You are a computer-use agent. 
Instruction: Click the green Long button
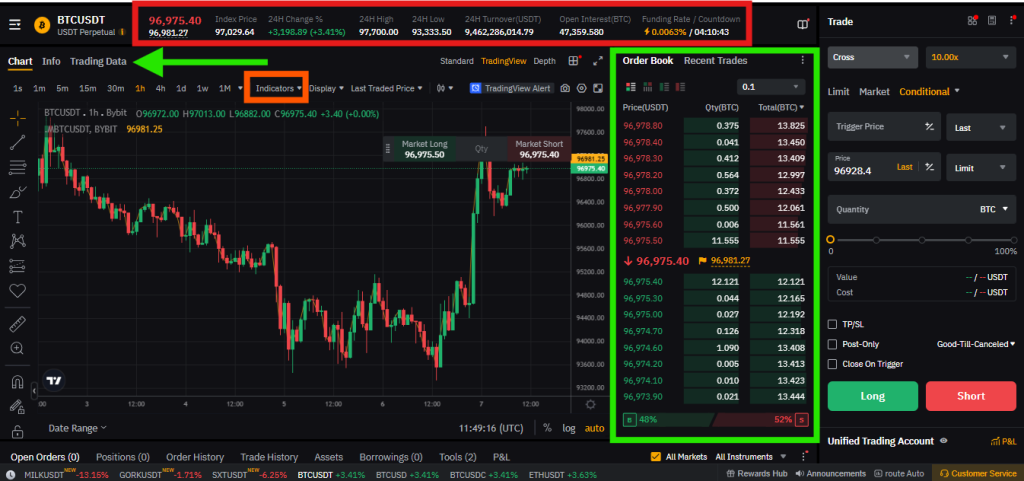[x=872, y=396]
